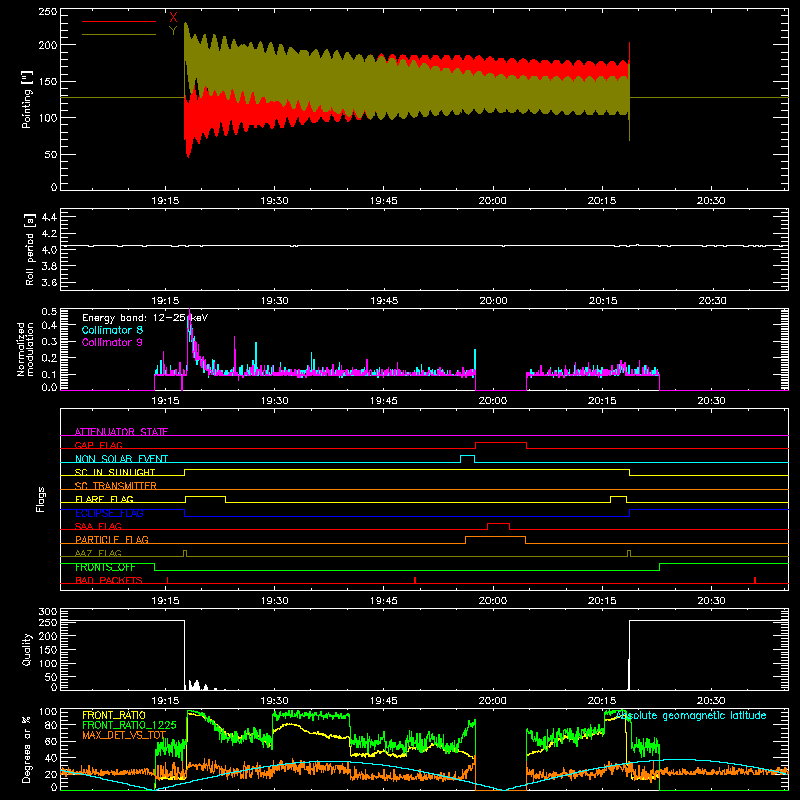Click the Quality axis label

click(x=27, y=649)
